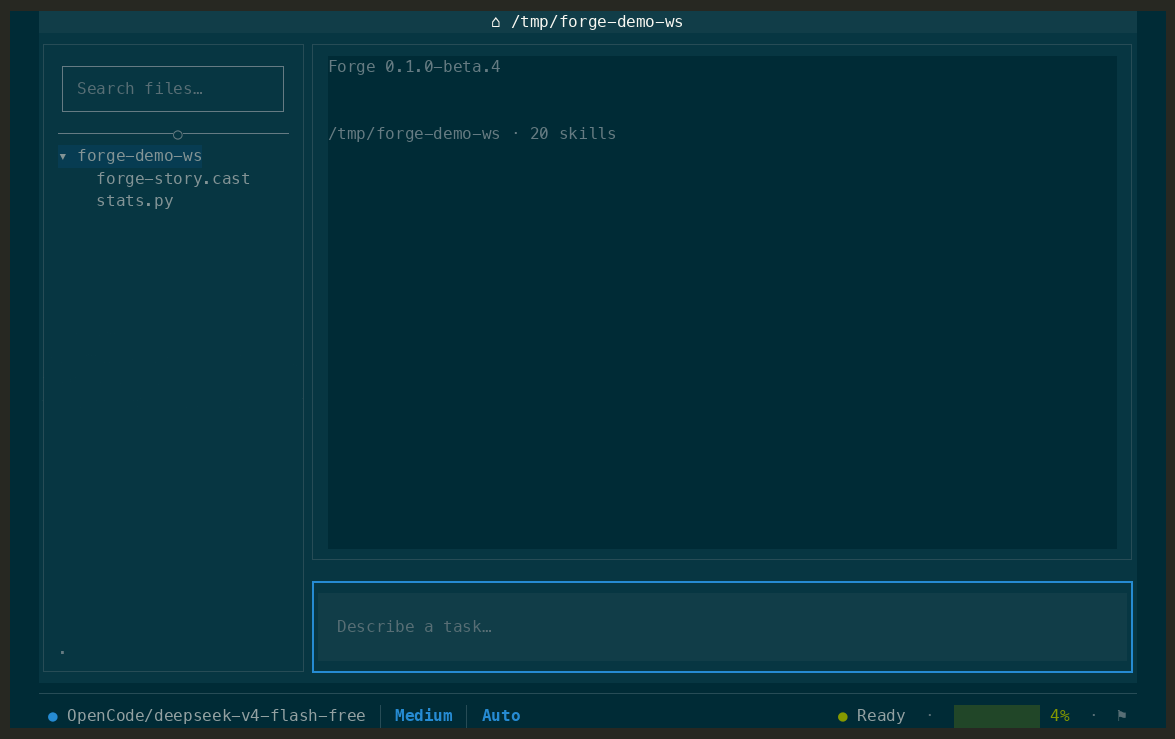Focus the Describe a task input
This screenshot has width=1175, height=739.
pos(722,627)
